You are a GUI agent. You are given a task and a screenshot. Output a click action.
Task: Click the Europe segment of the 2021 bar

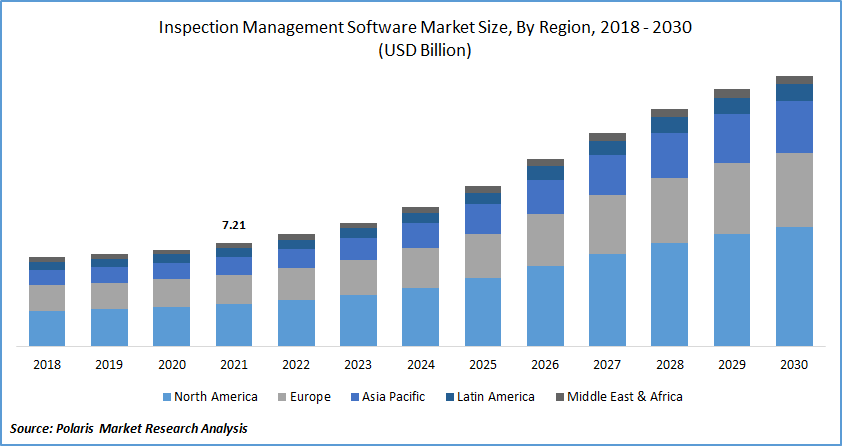tap(234, 290)
